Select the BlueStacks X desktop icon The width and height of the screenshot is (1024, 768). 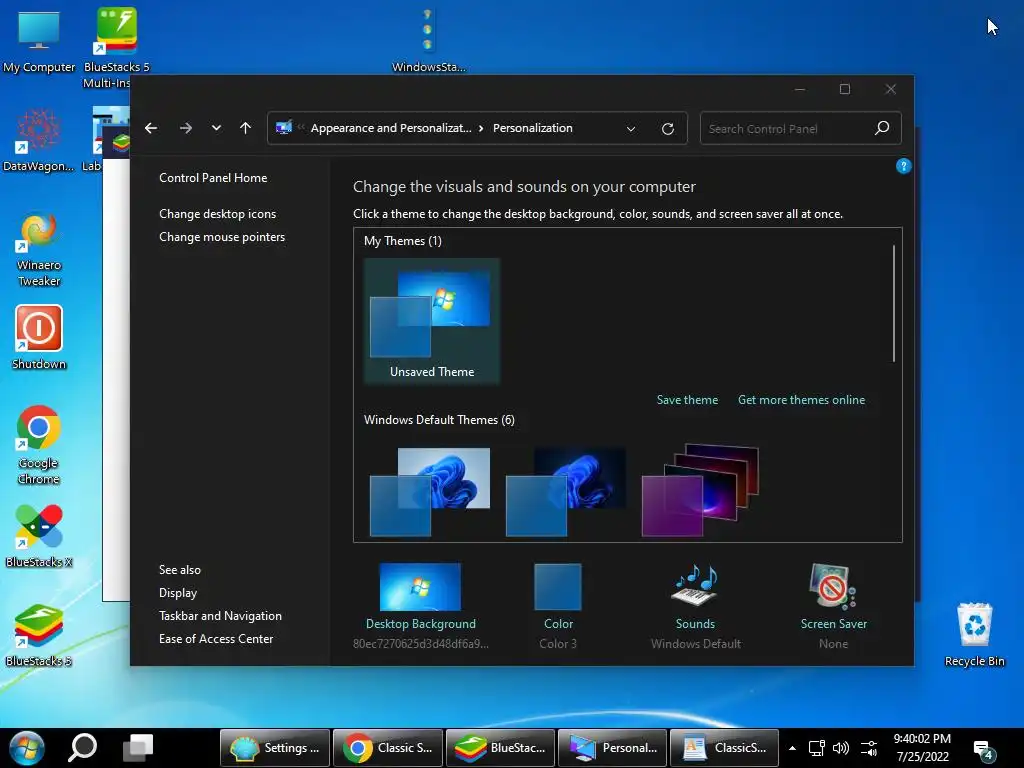39,536
